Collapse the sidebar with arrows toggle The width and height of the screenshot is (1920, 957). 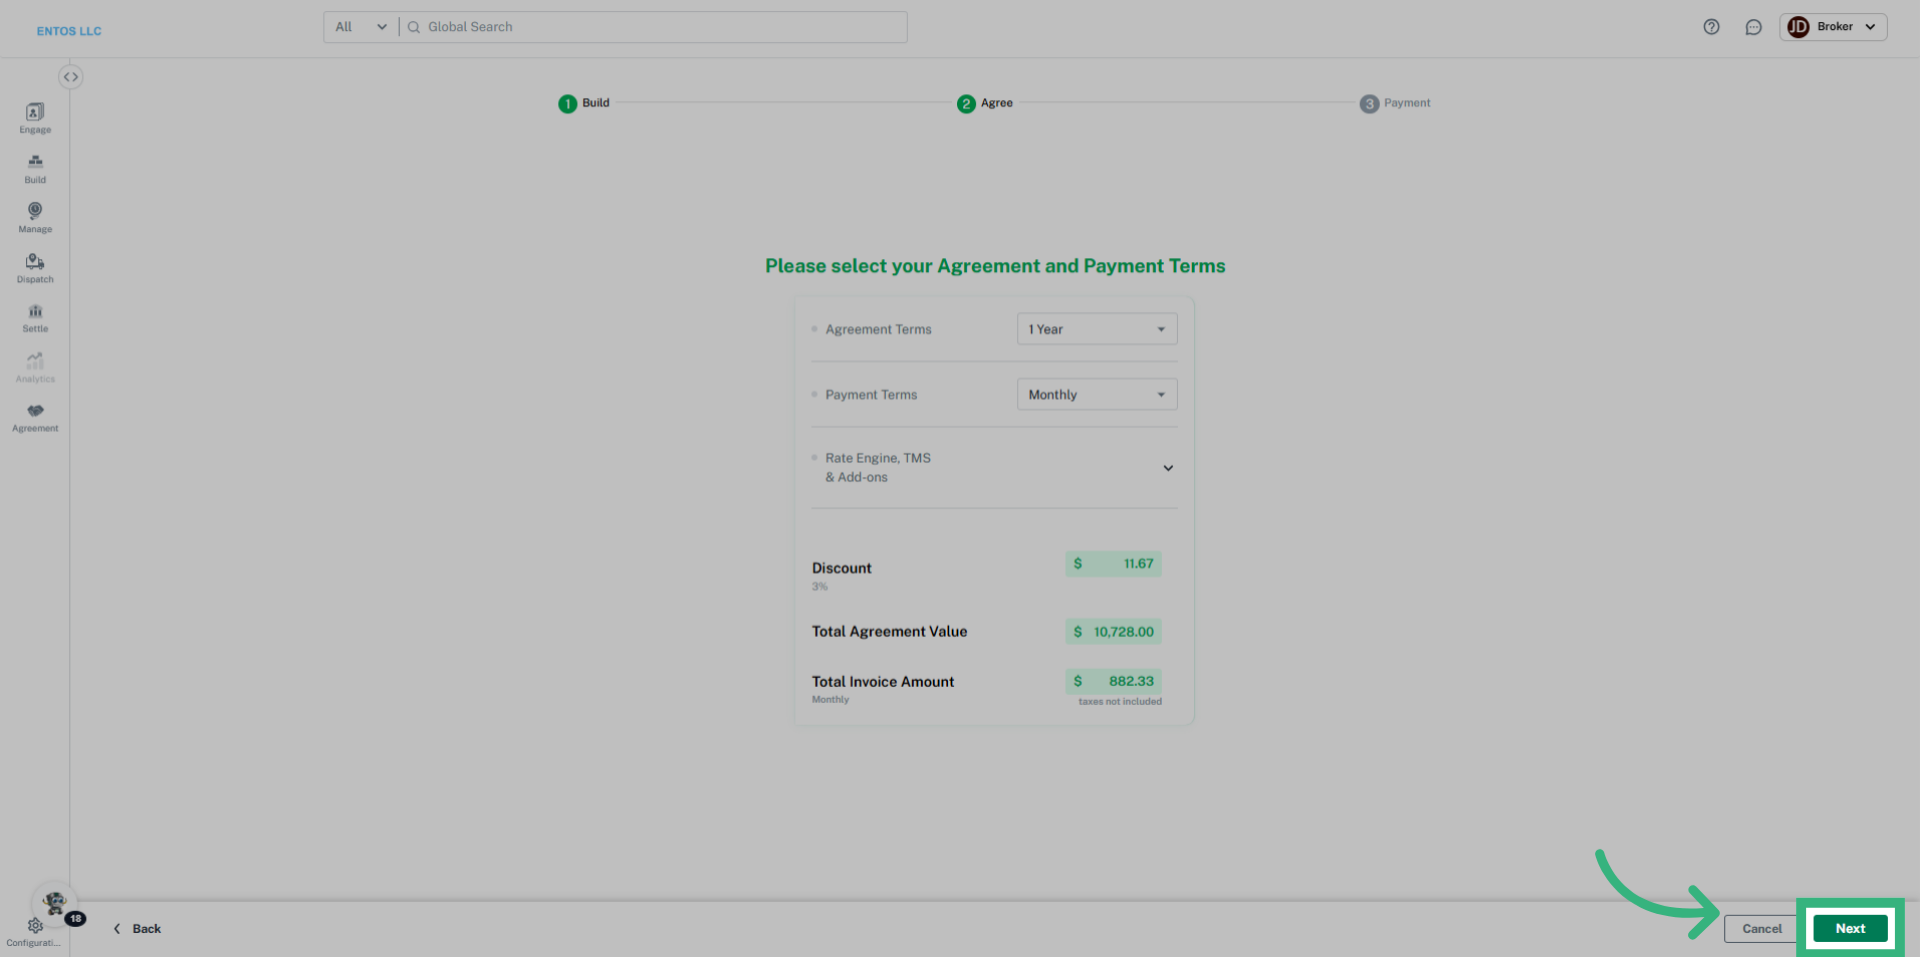70,77
